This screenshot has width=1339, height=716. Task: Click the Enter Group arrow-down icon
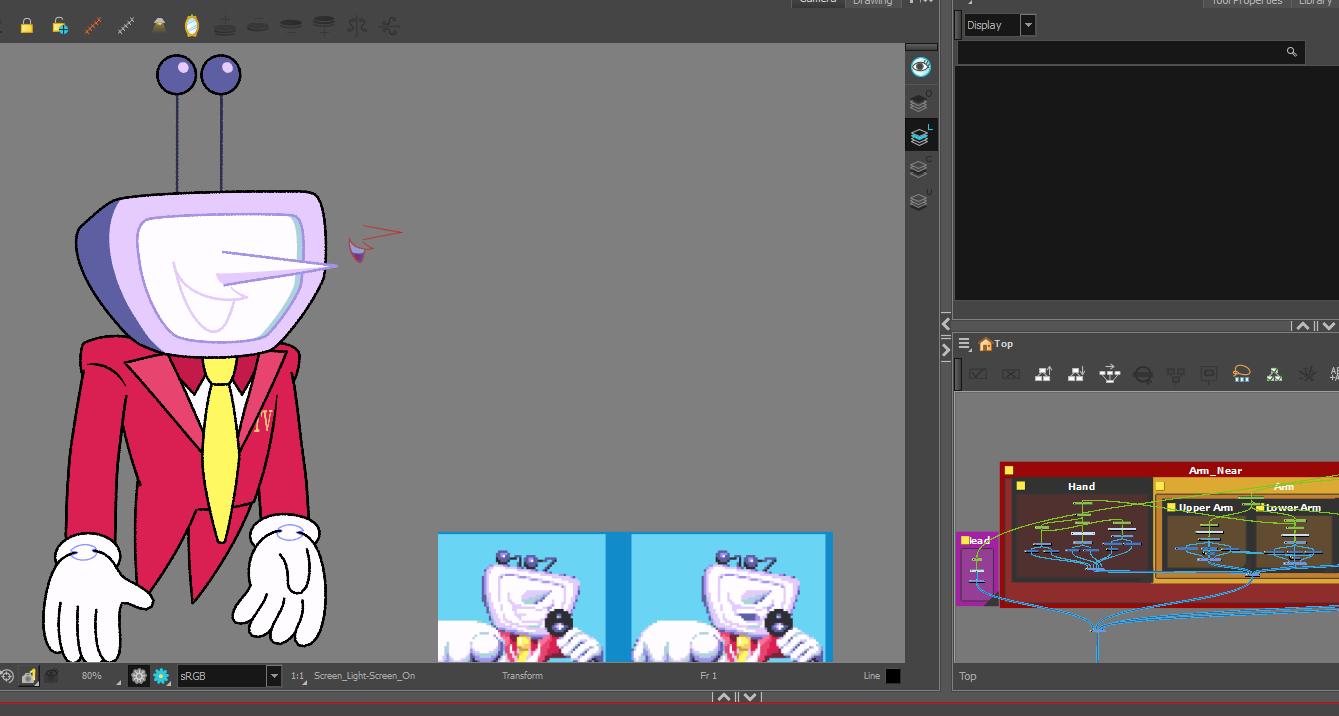click(1076, 374)
